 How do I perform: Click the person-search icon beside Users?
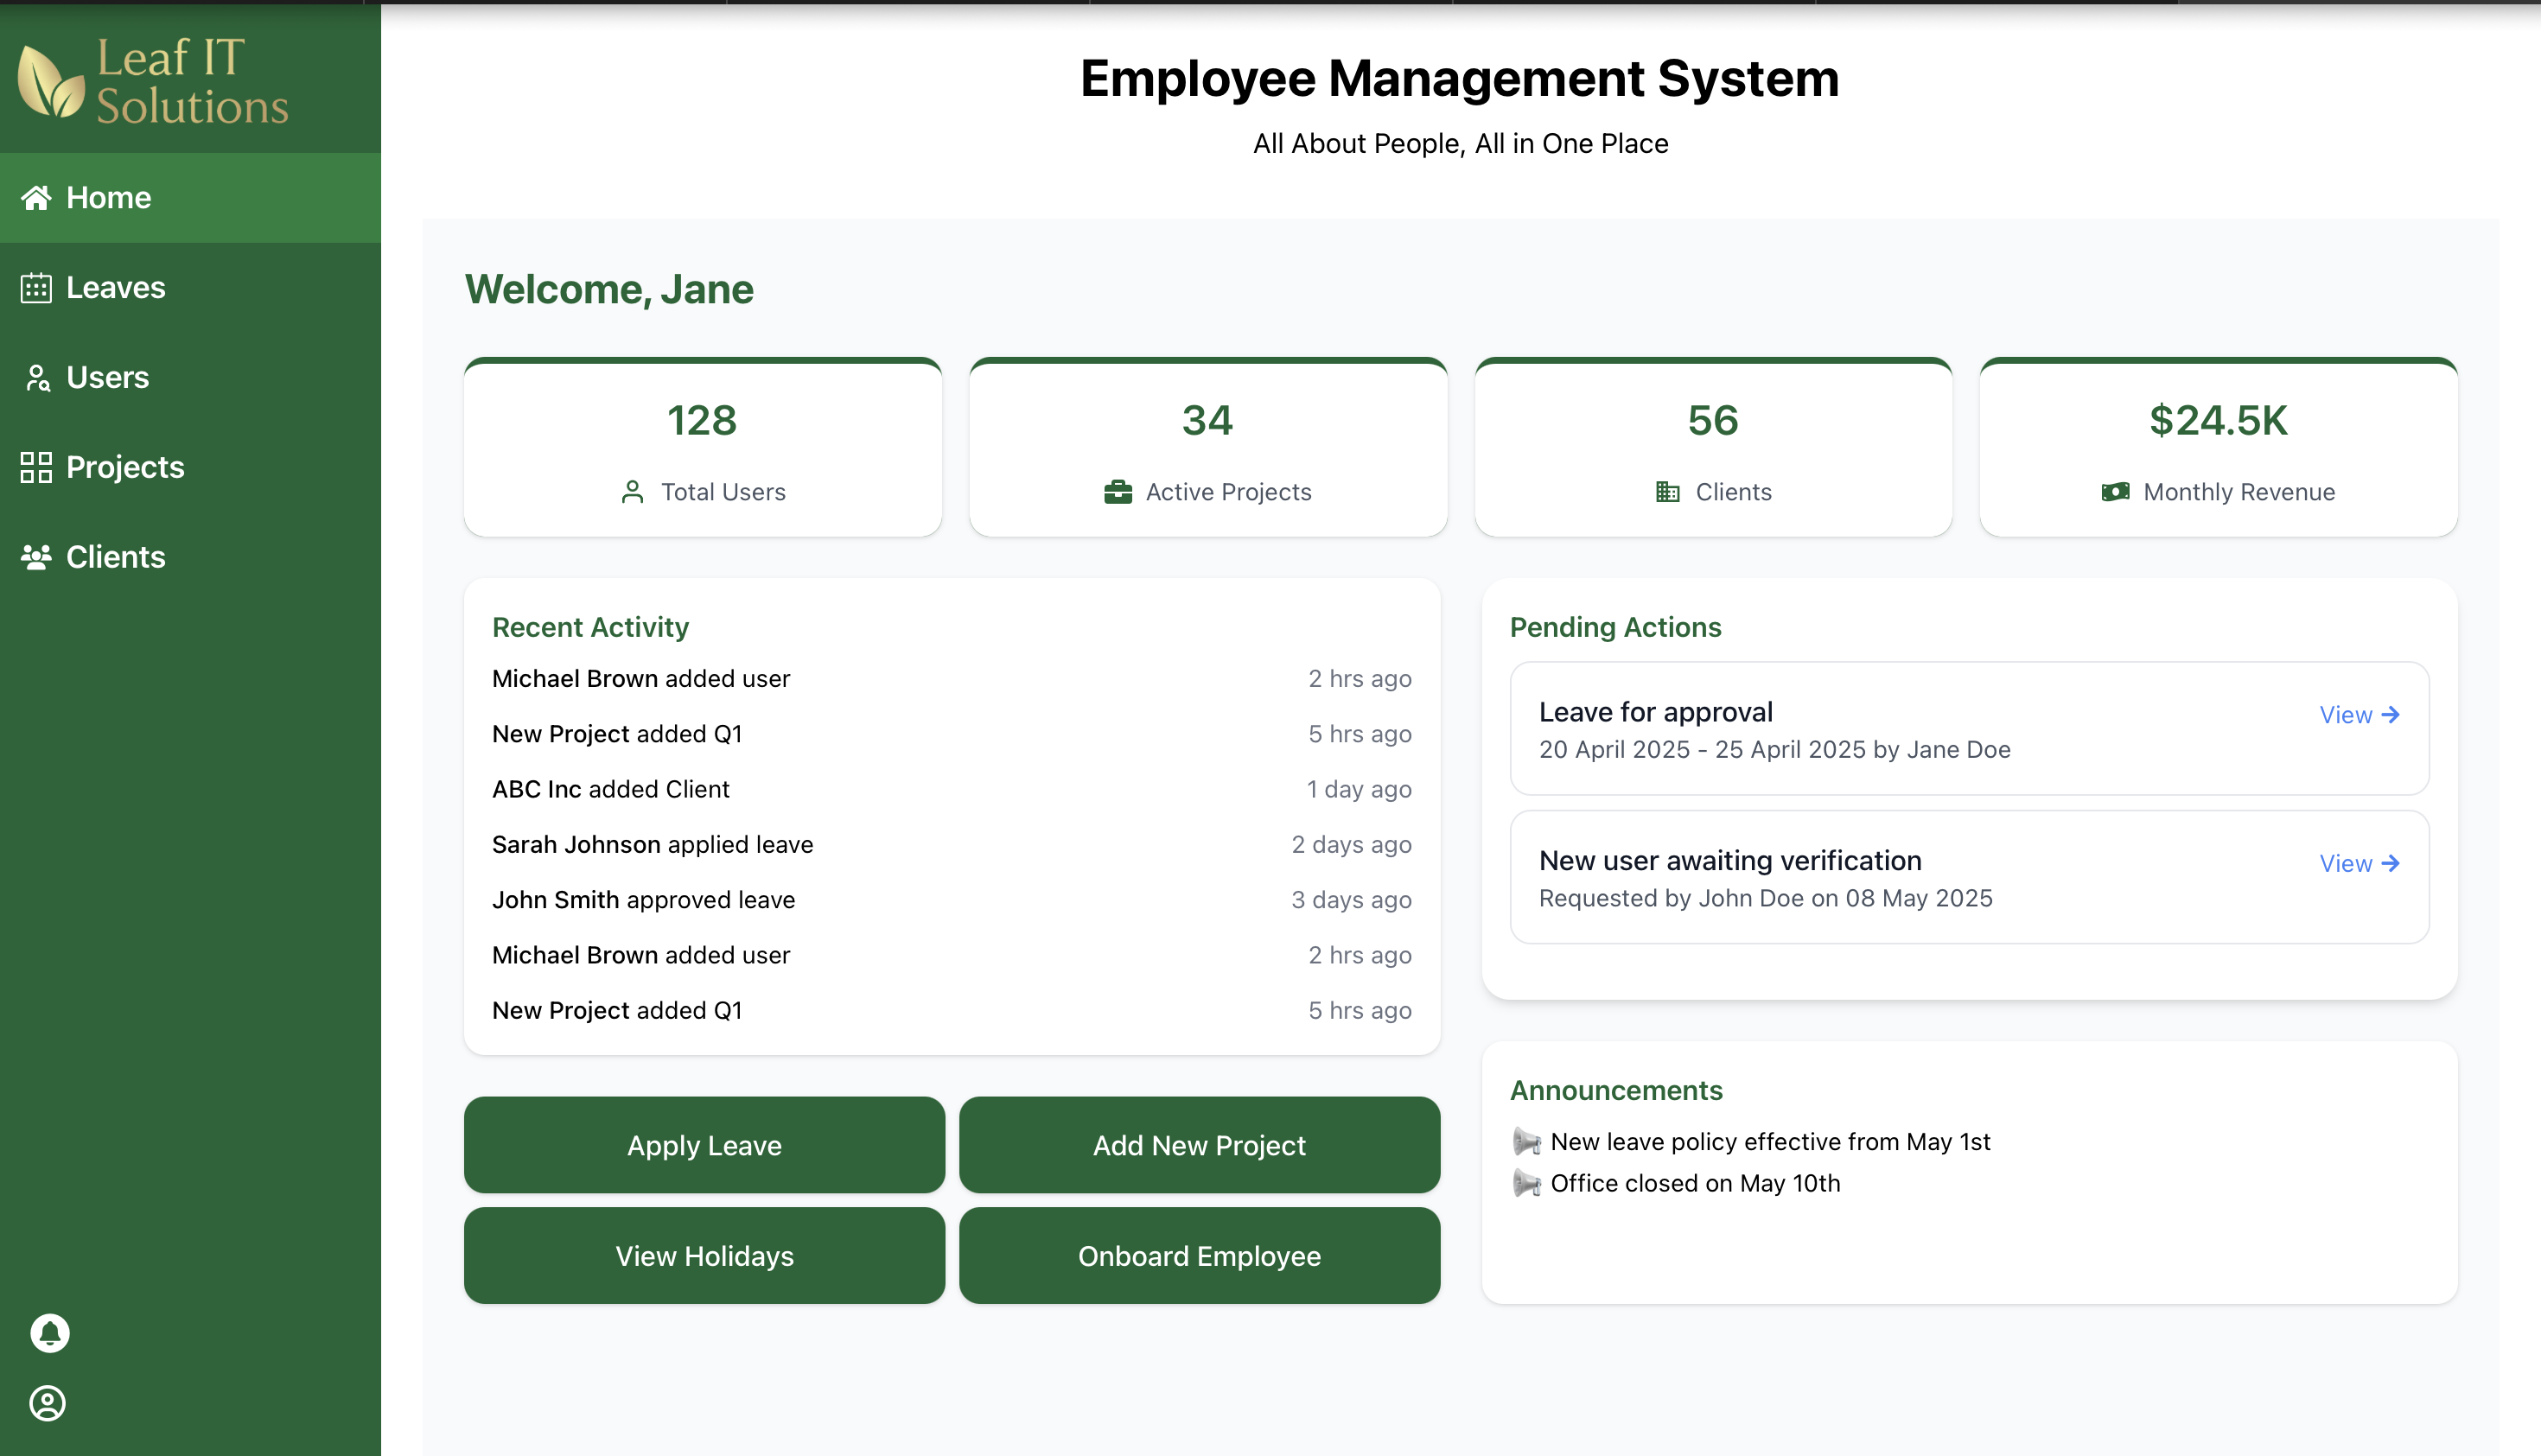click(x=36, y=378)
